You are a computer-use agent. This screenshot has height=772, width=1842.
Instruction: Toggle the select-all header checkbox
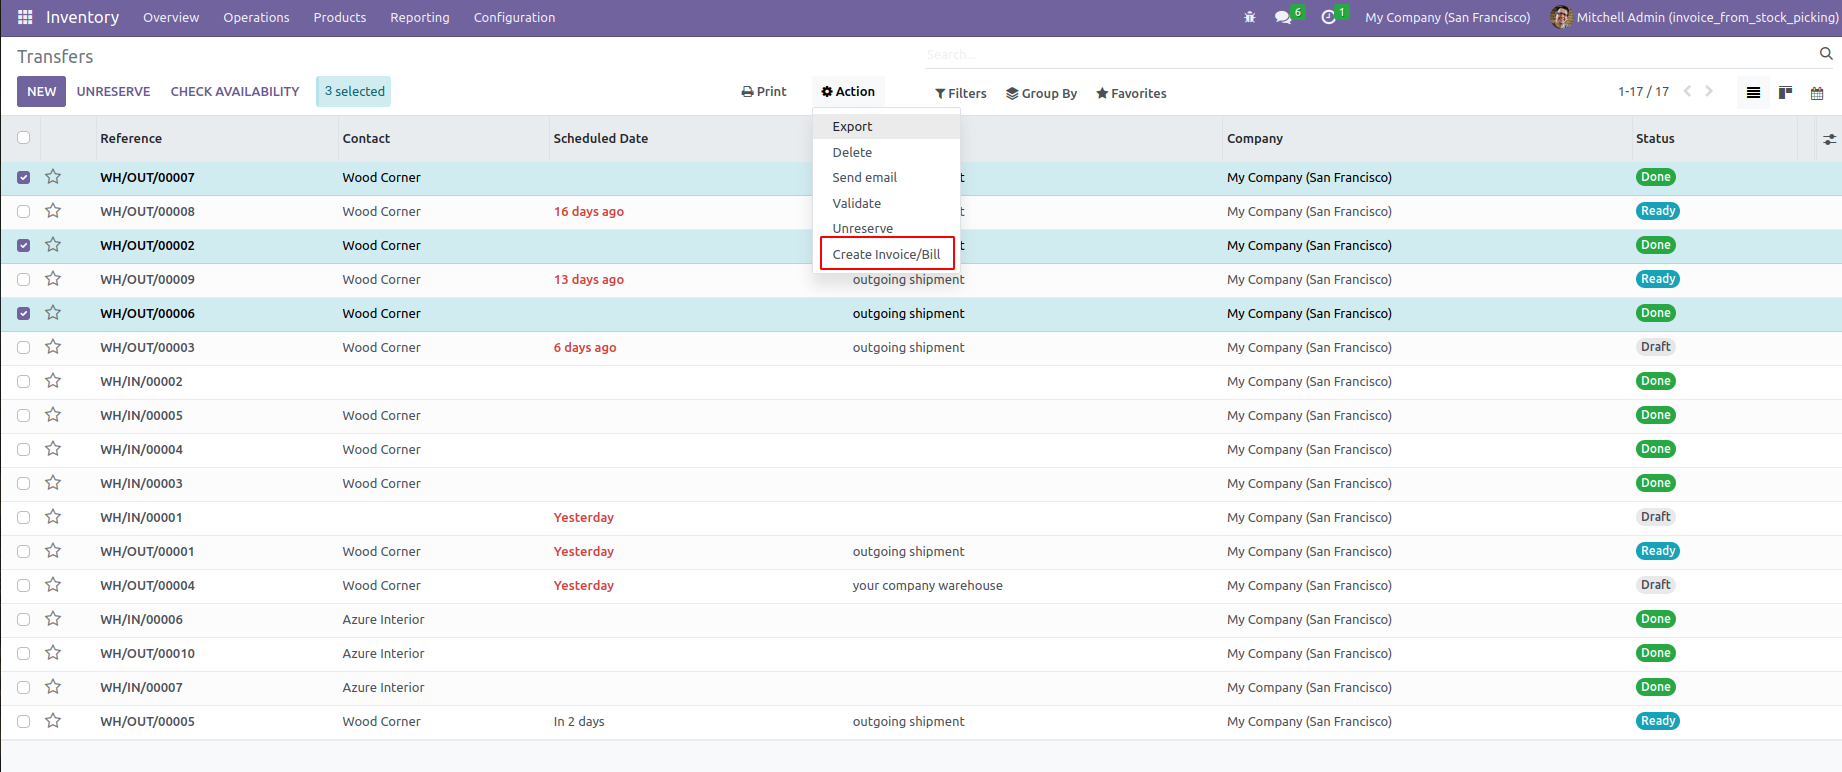pyautogui.click(x=24, y=138)
